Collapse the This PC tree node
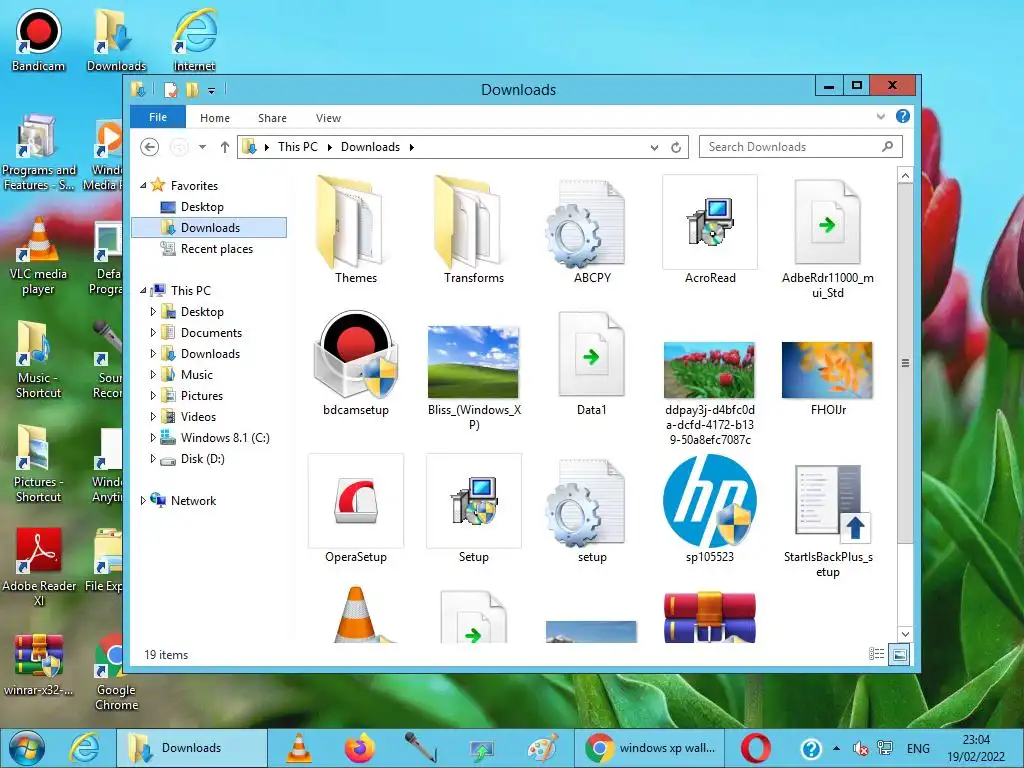This screenshot has height=768, width=1024. pos(143,291)
